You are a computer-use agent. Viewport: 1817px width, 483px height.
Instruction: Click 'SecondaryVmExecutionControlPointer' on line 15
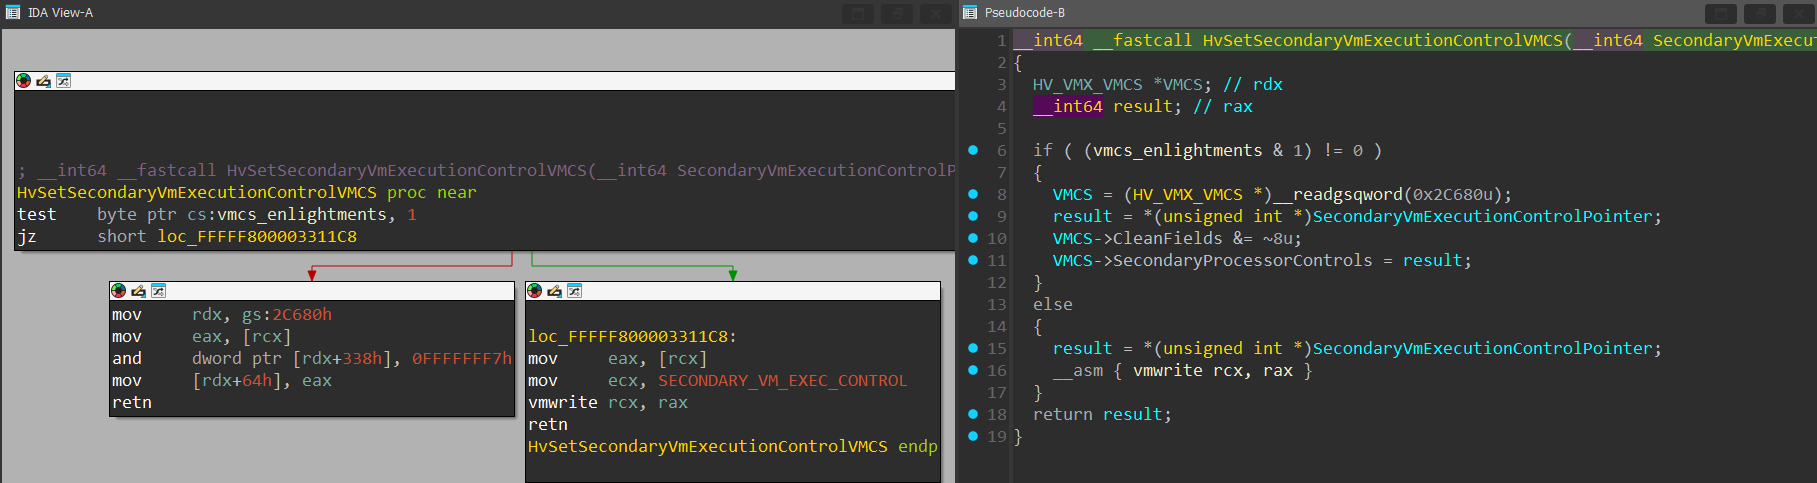click(x=1482, y=348)
